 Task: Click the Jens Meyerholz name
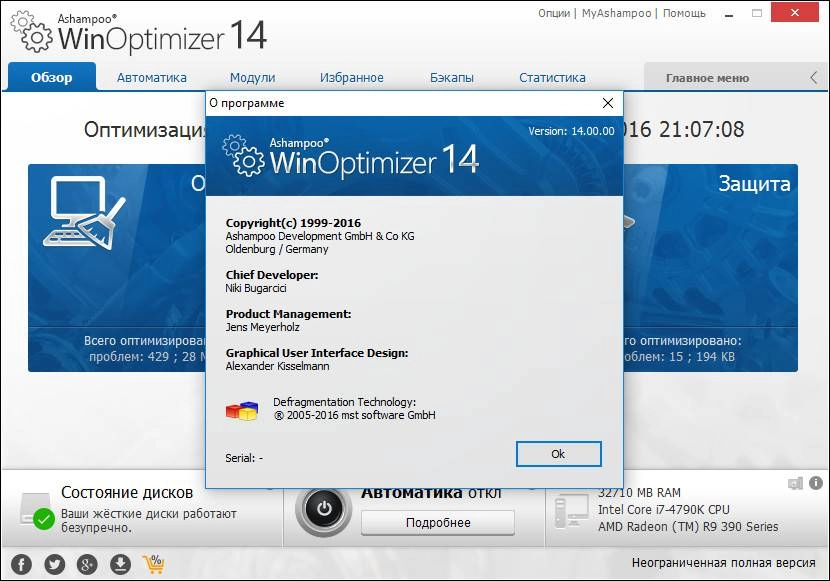263,327
